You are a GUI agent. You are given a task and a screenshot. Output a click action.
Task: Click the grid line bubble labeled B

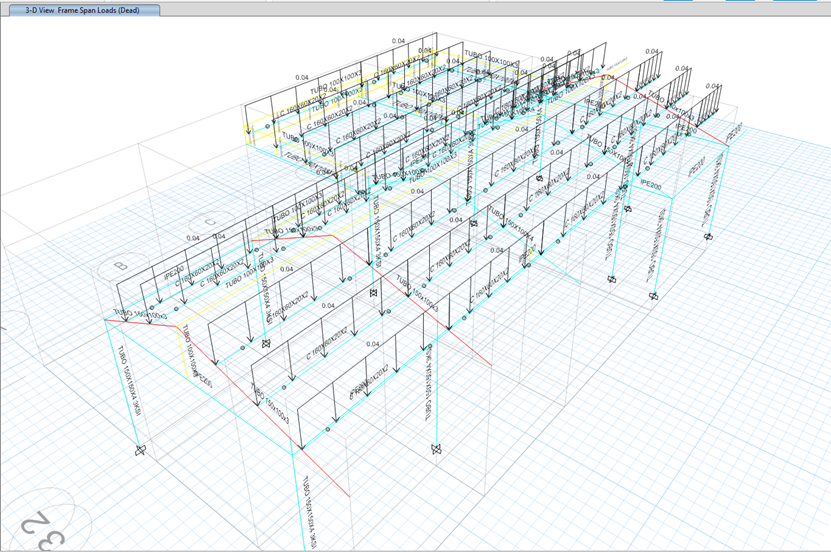coord(123,265)
